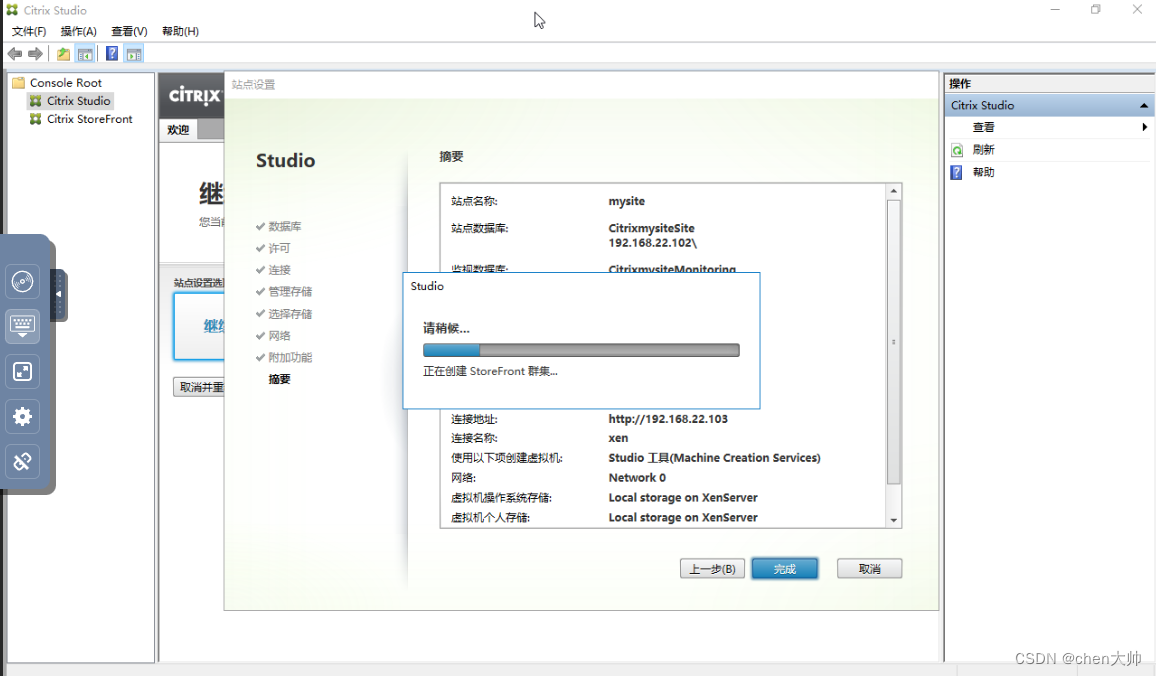
Task: Click the fullscreen icon in side panel
Action: coord(22,372)
